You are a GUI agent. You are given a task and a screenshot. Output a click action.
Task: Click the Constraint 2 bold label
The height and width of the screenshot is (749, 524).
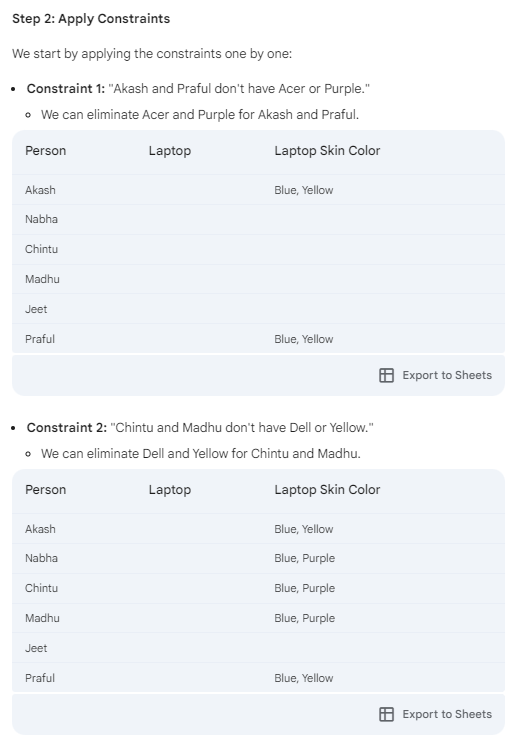click(x=67, y=428)
